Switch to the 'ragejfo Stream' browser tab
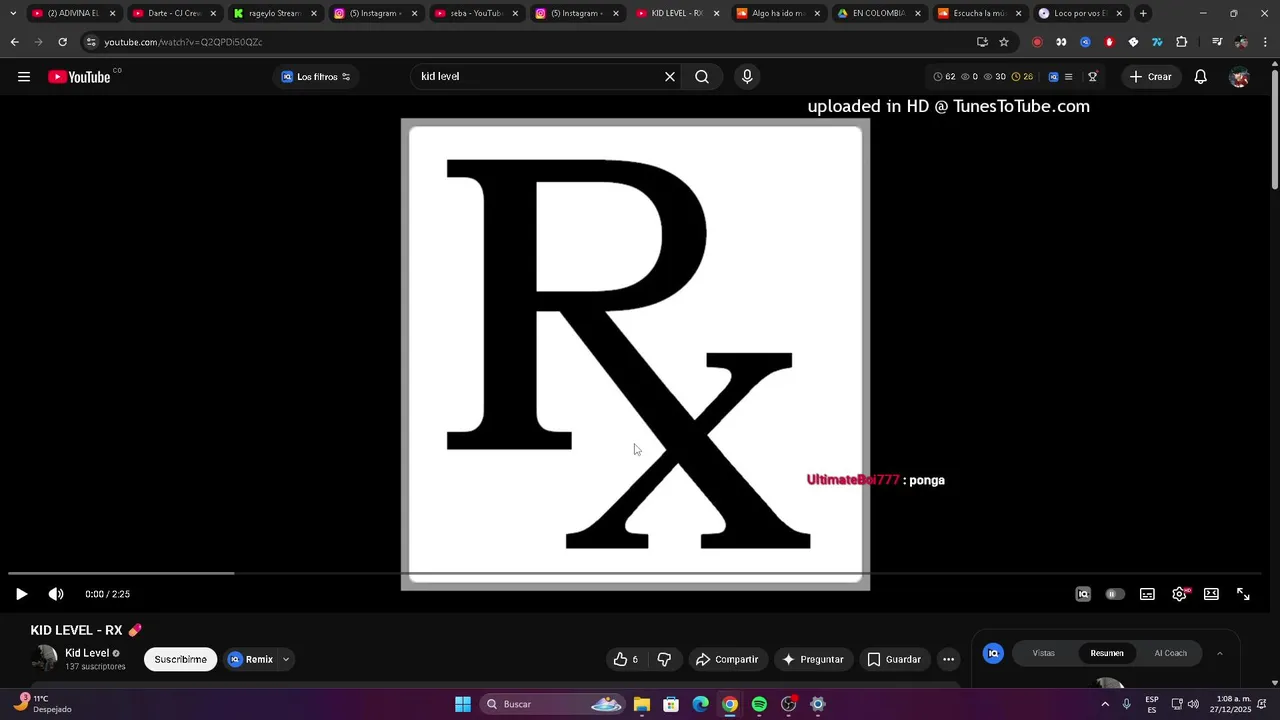Screen dimensions: 1280x720 [275, 13]
